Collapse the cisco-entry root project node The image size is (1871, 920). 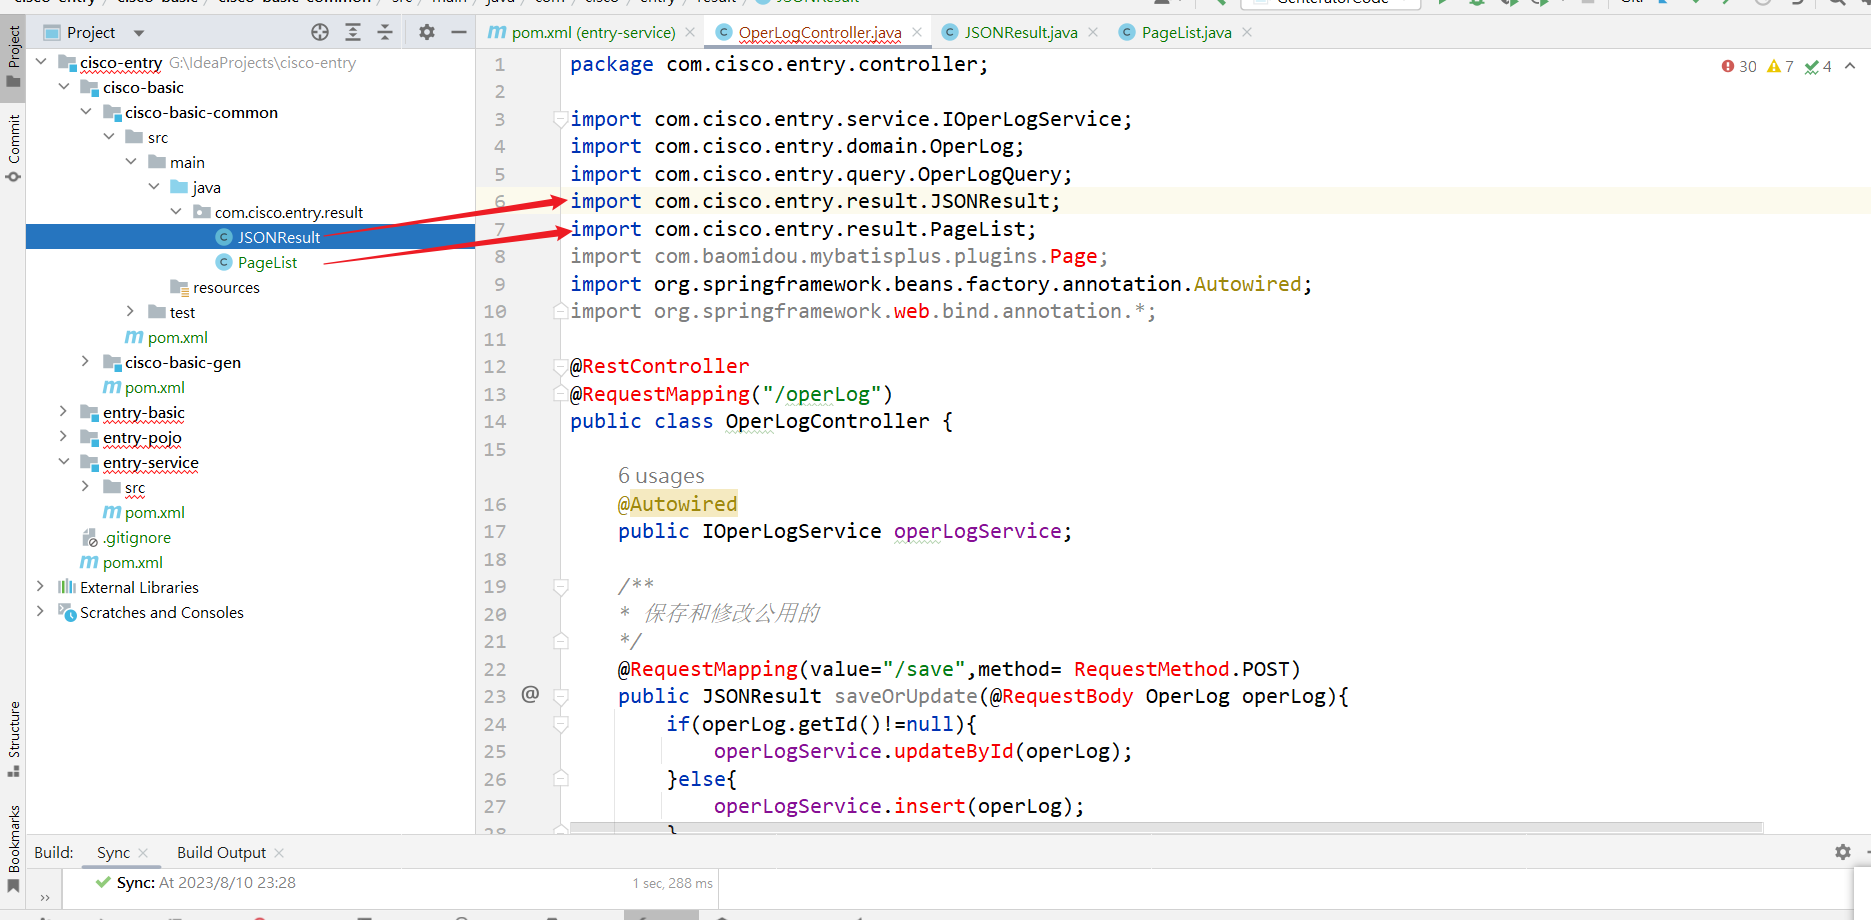41,62
